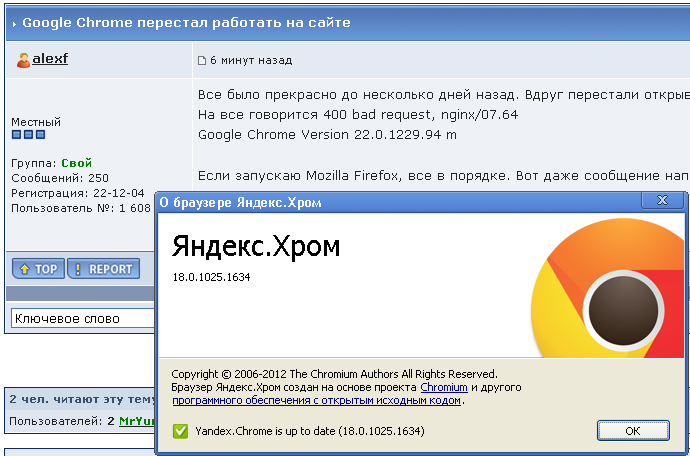
Task: Click the 'Регистрация: 22-12-04' text
Action: (78, 193)
